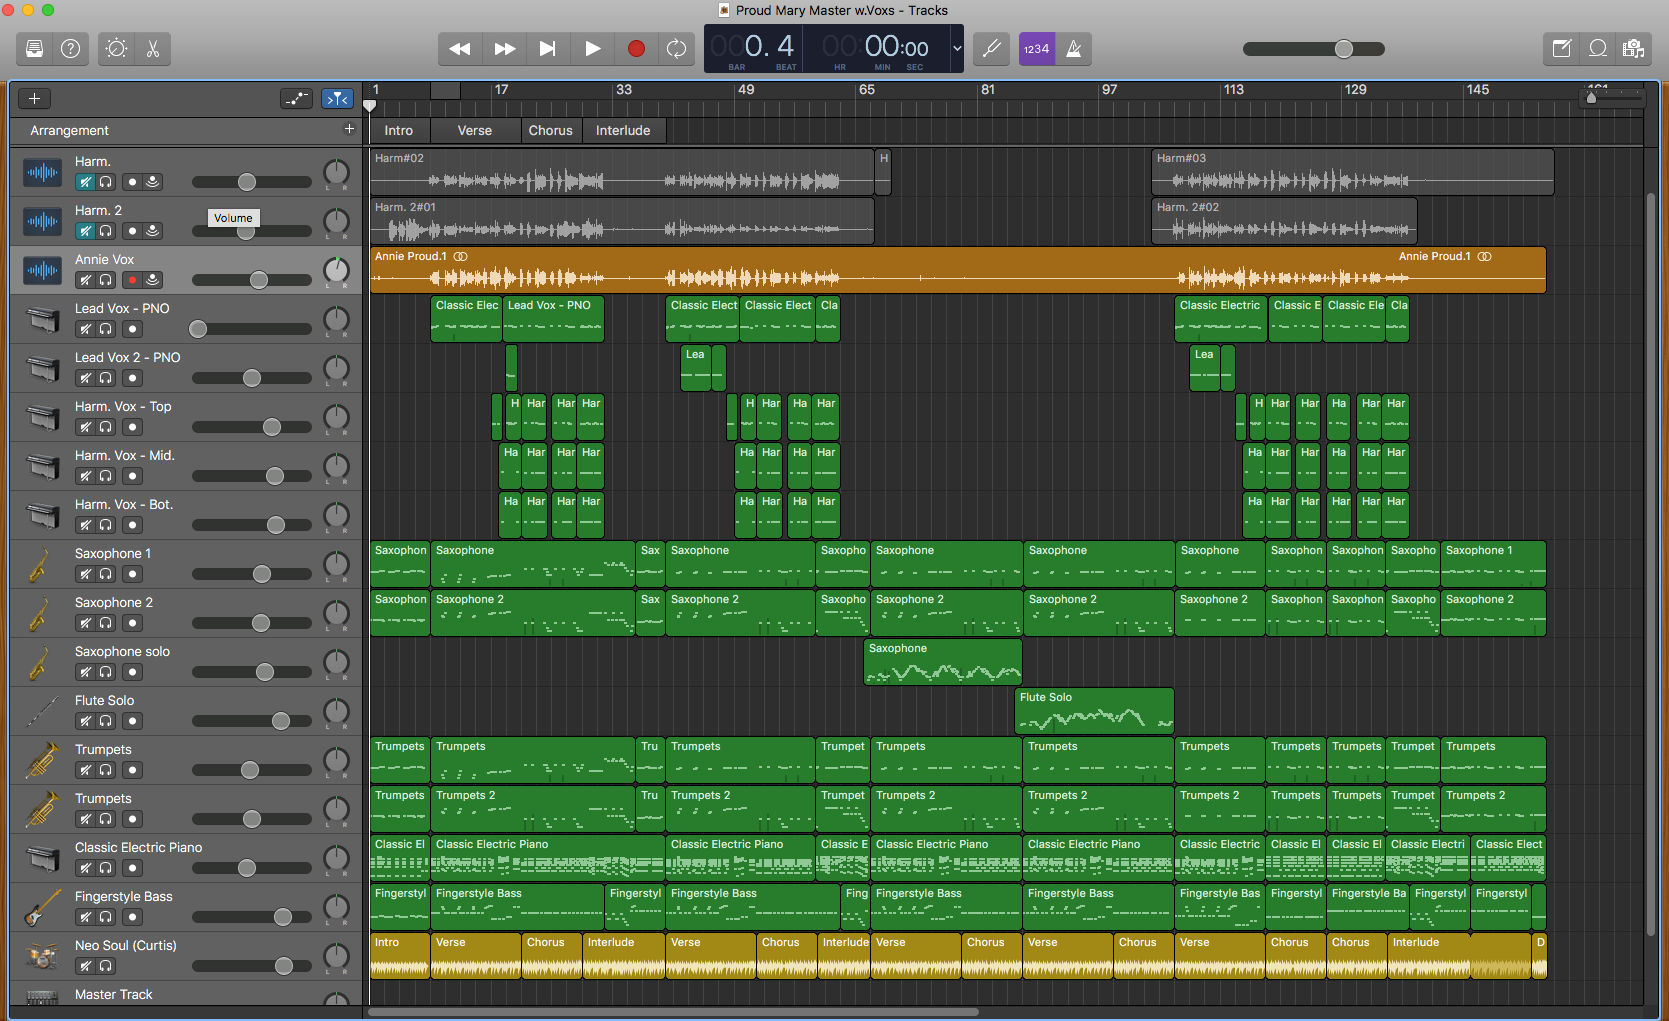Open the Loop Browser icon
1669x1021 pixels.
tap(1598, 48)
